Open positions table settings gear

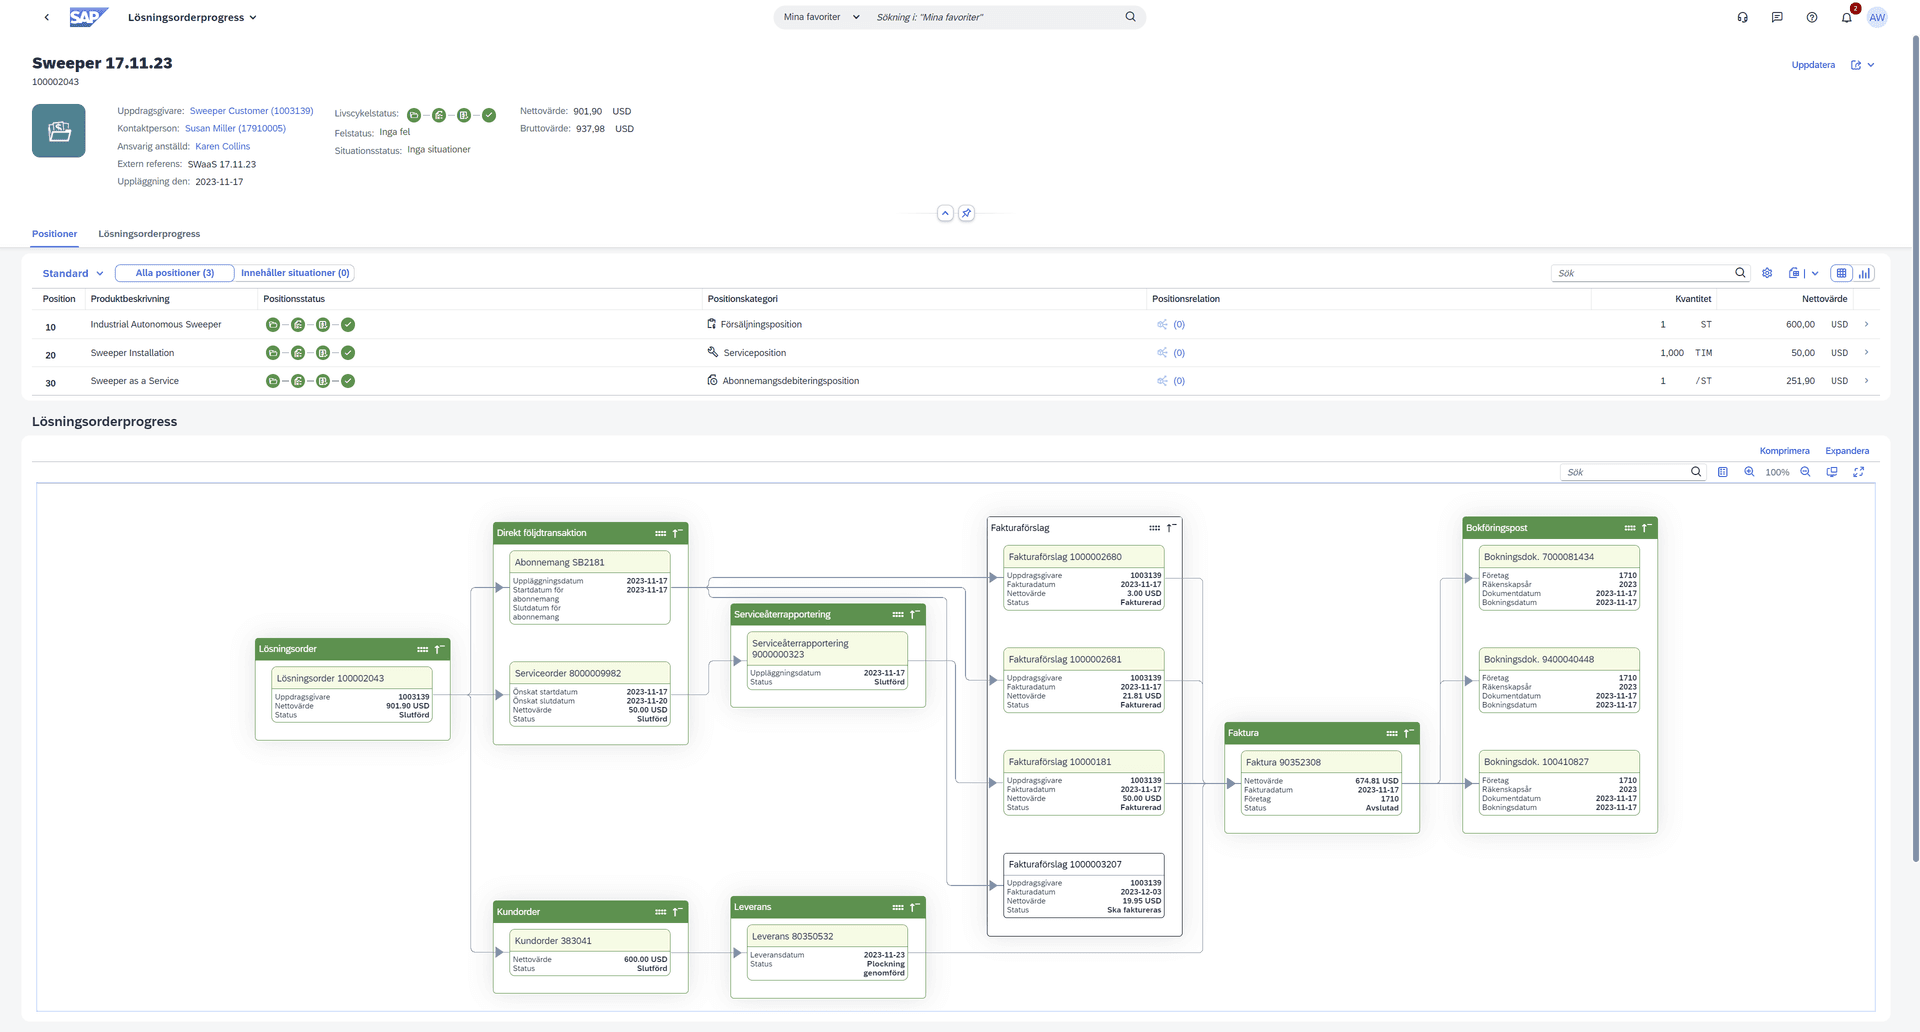pos(1767,273)
